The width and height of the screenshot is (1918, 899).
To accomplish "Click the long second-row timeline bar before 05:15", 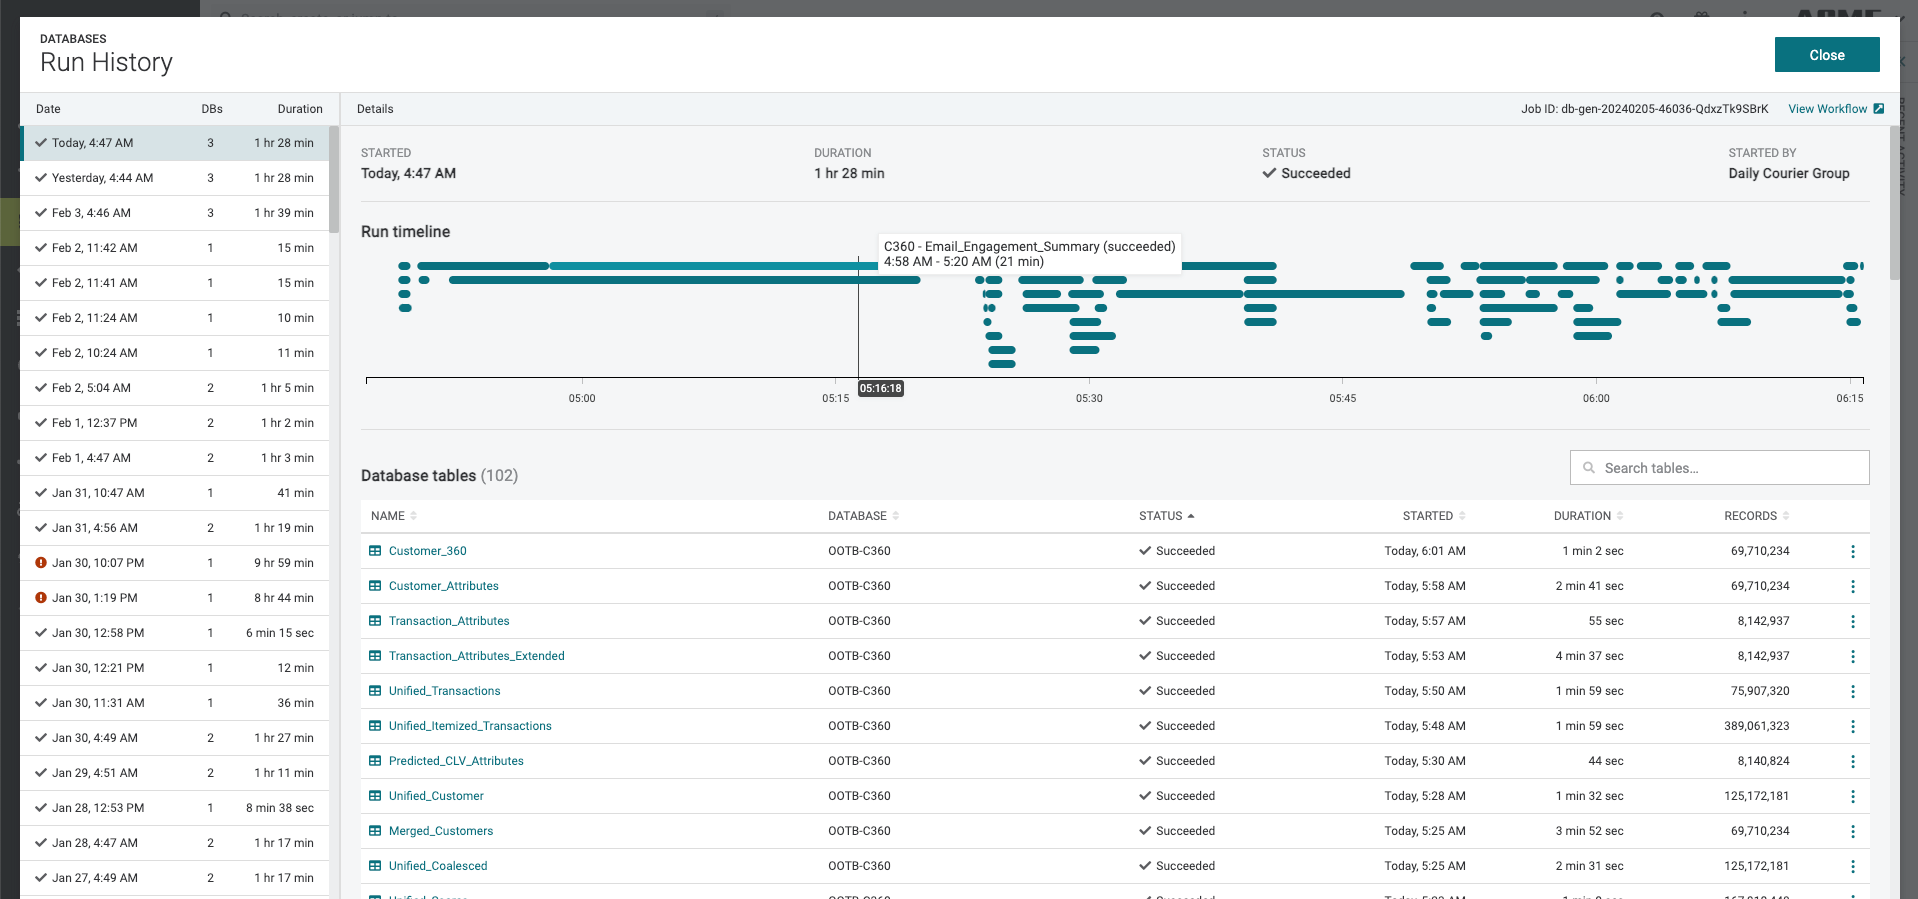I will pos(684,280).
